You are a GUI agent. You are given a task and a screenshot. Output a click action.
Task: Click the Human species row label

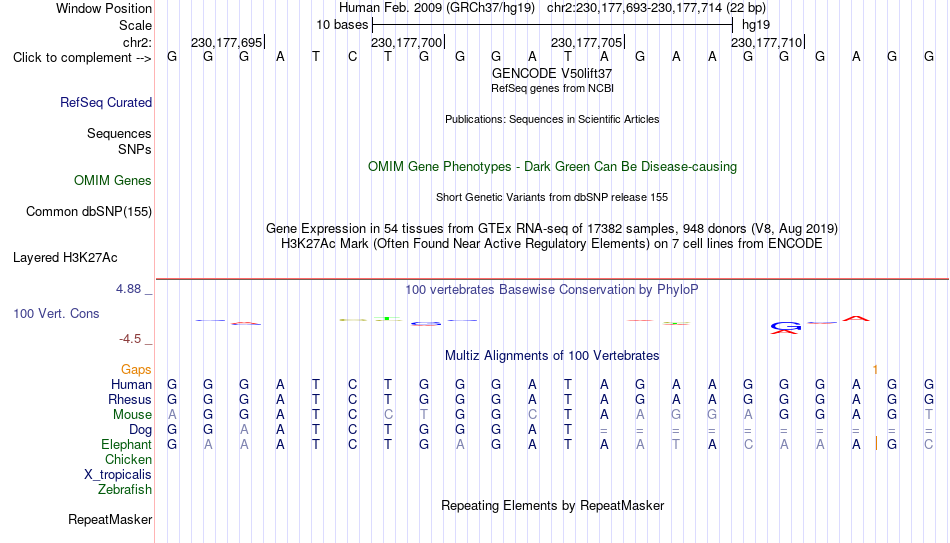tap(131, 384)
